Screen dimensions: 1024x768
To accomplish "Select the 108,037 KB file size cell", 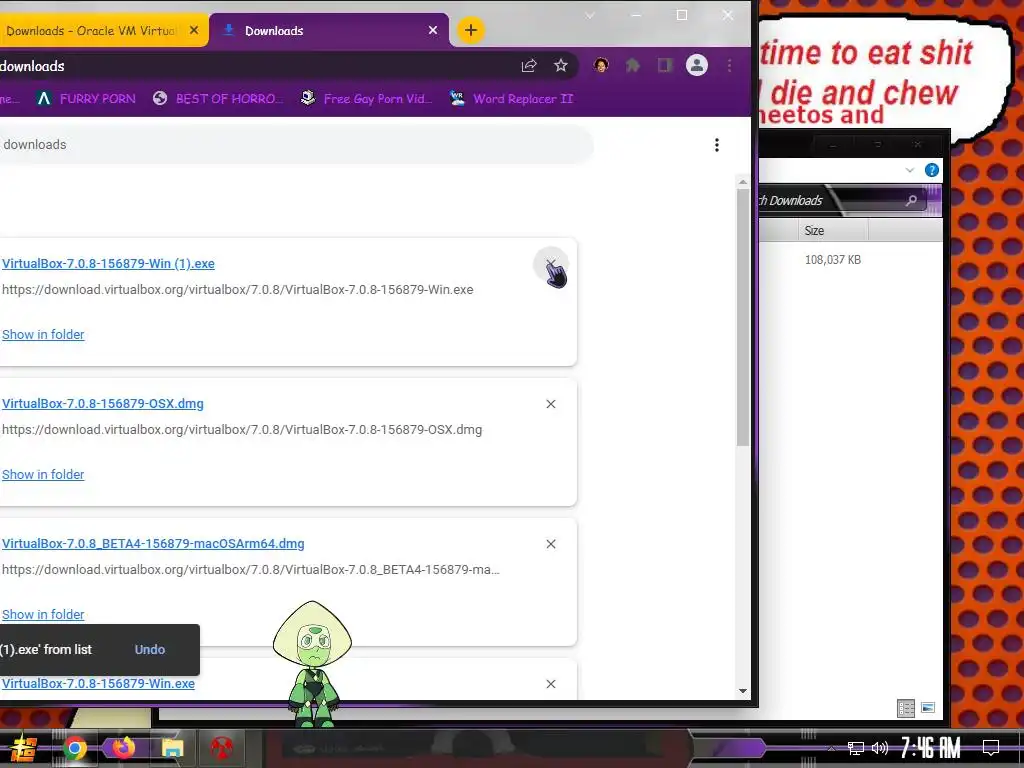I will [x=833, y=260].
